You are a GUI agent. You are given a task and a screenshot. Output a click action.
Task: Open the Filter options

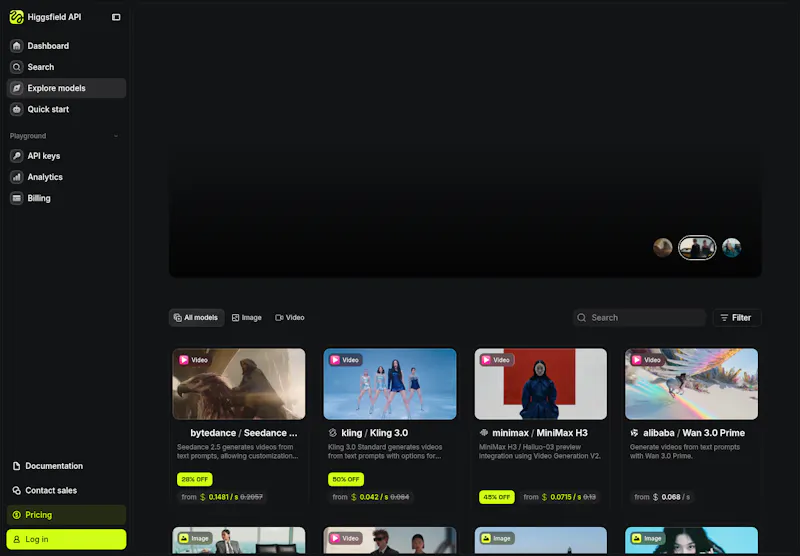click(x=737, y=318)
